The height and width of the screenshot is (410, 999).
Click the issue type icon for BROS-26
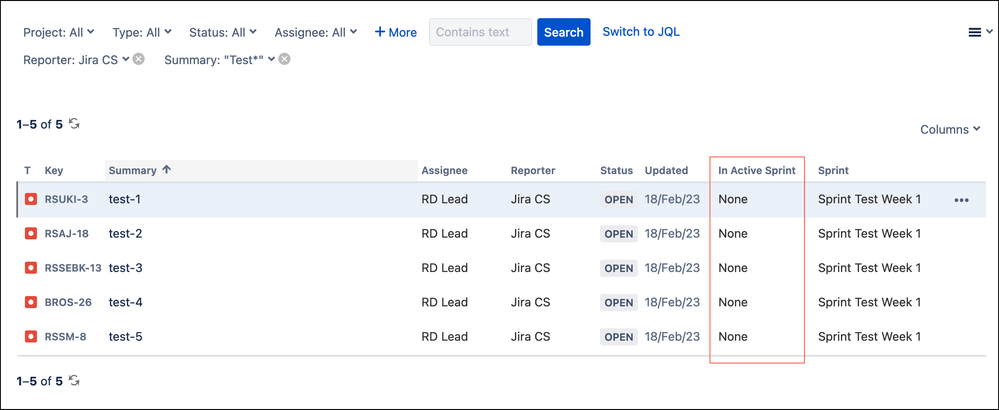click(31, 302)
